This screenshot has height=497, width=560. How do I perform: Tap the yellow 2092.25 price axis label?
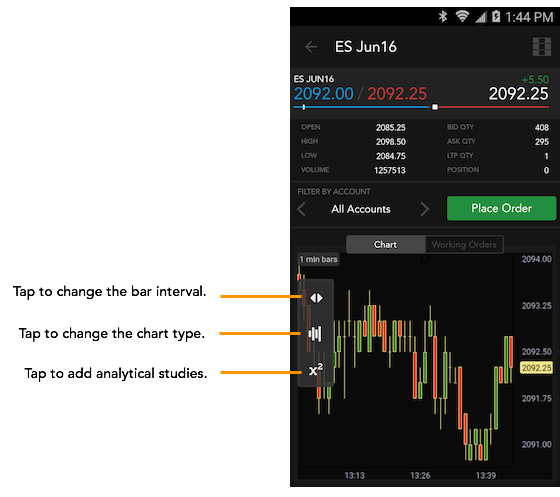536,368
